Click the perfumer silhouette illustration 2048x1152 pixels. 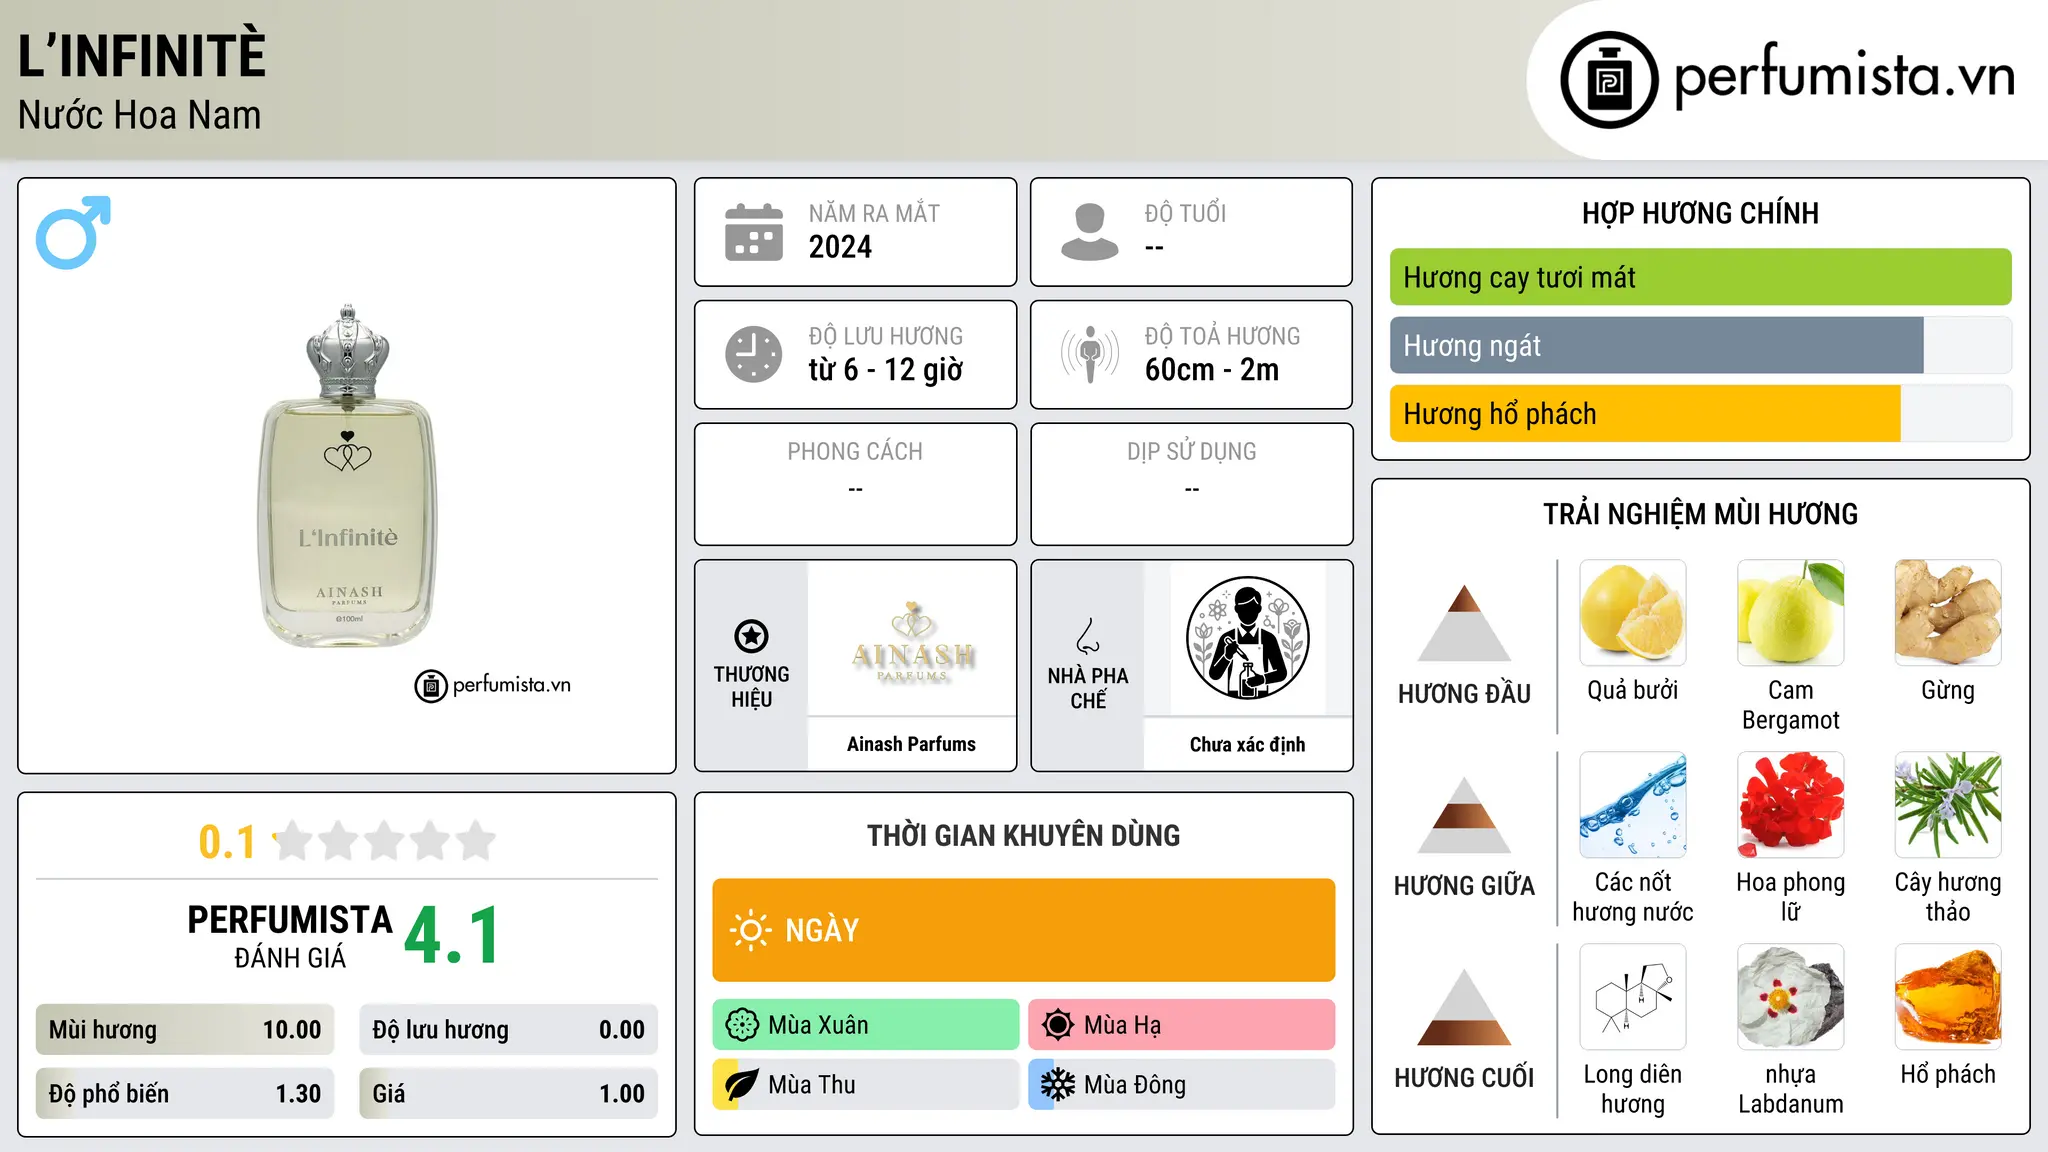coord(1247,638)
